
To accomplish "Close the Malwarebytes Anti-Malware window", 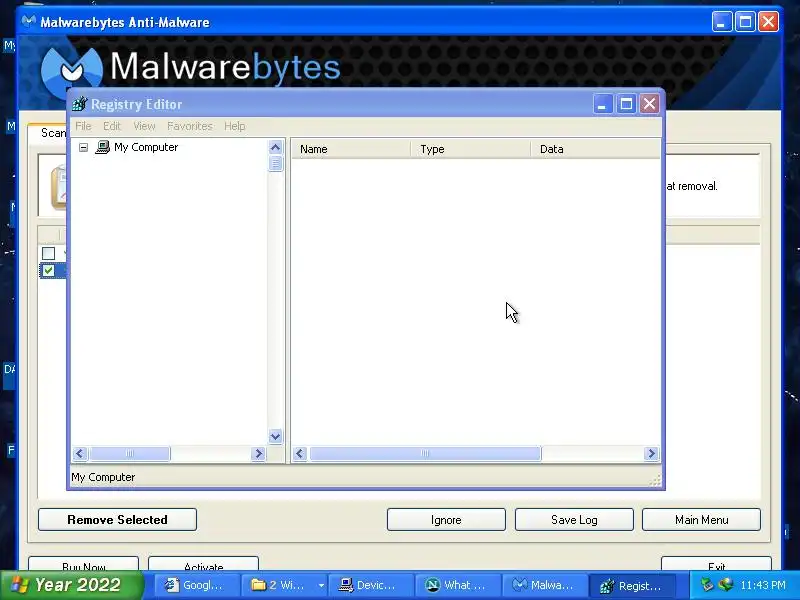I will [x=768, y=22].
